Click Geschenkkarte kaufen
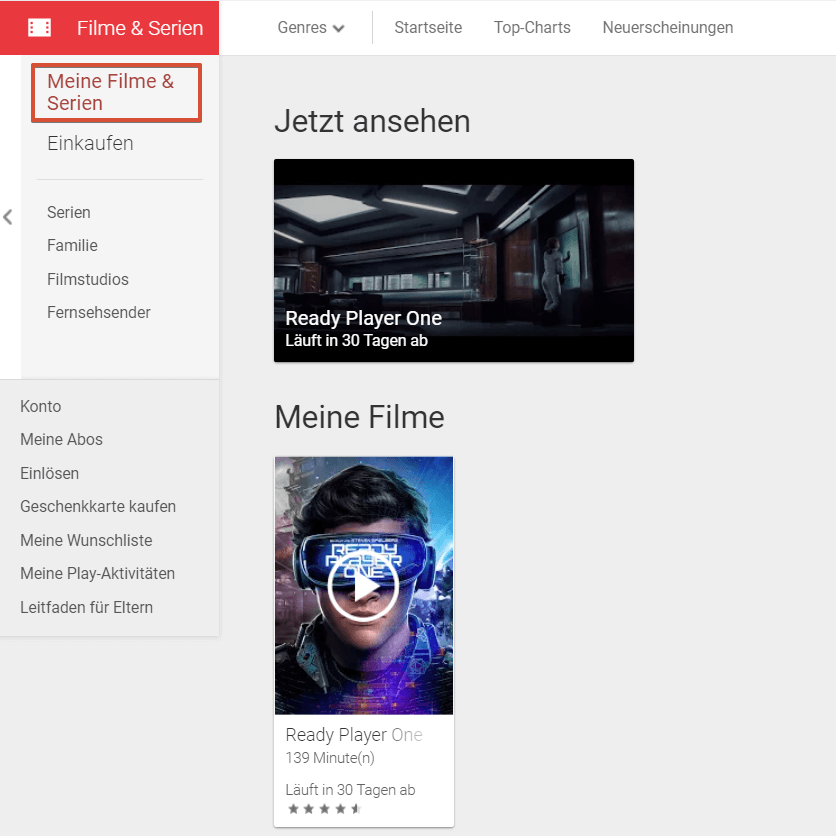Image resolution: width=836 pixels, height=836 pixels. pyautogui.click(x=98, y=506)
